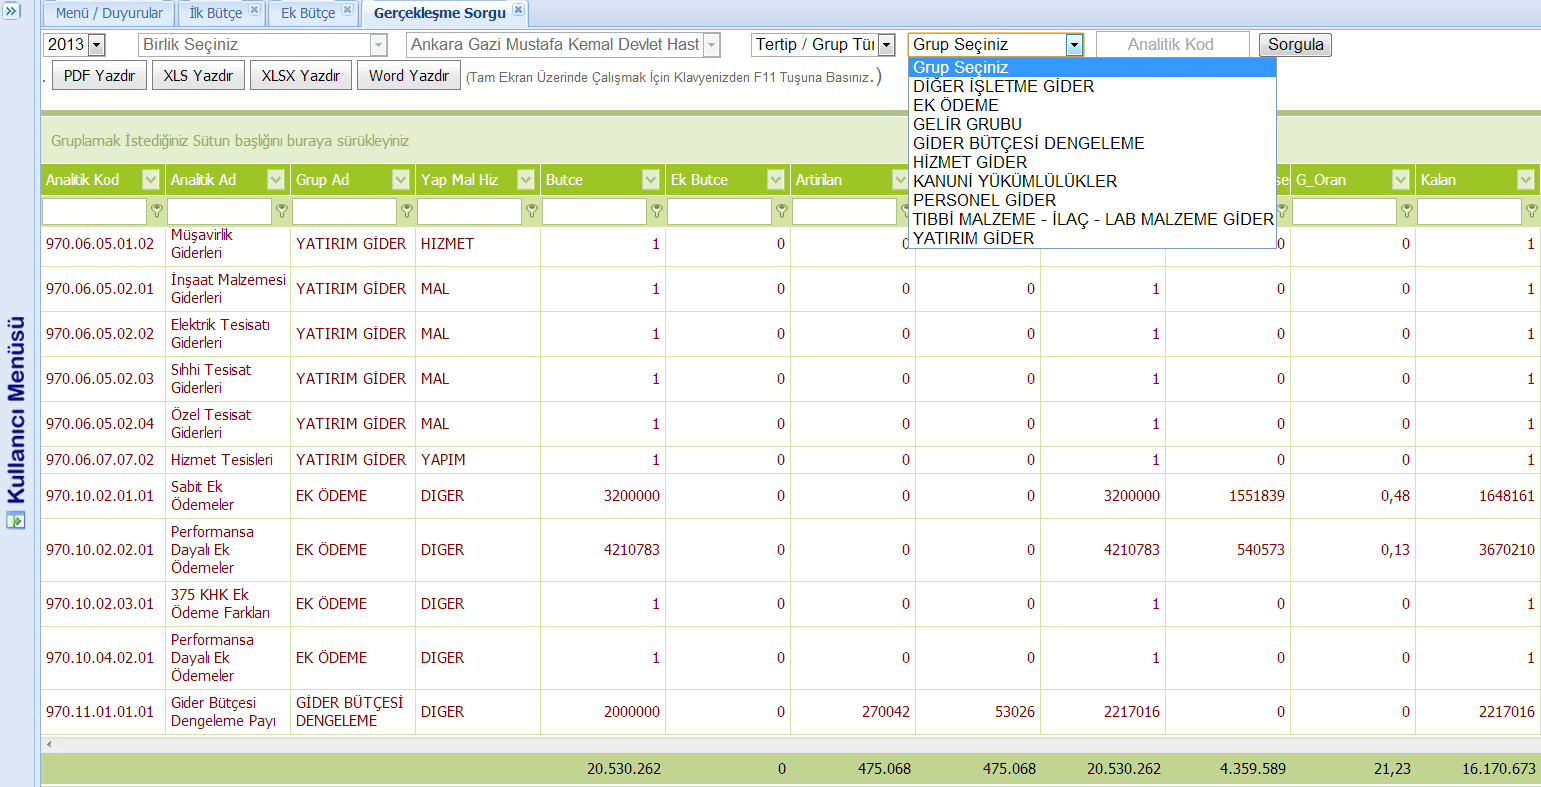Open Analitik Ad header dropdown arrow
Screen dimensions: 1541x787
(x=276, y=180)
